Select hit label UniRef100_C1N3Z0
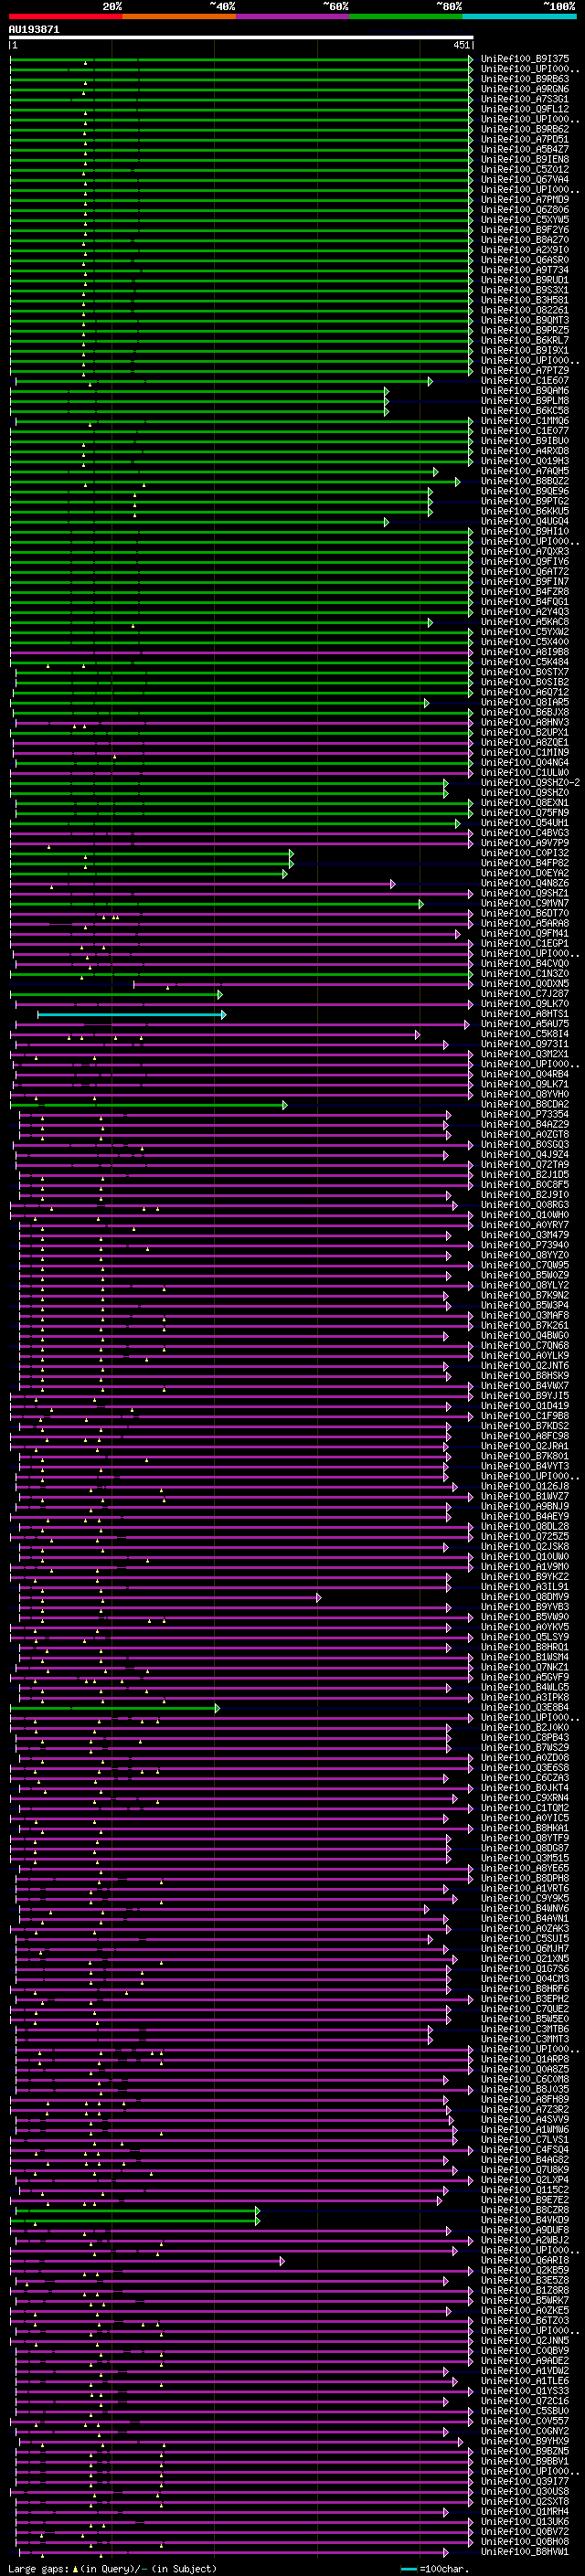 pyautogui.click(x=525, y=974)
